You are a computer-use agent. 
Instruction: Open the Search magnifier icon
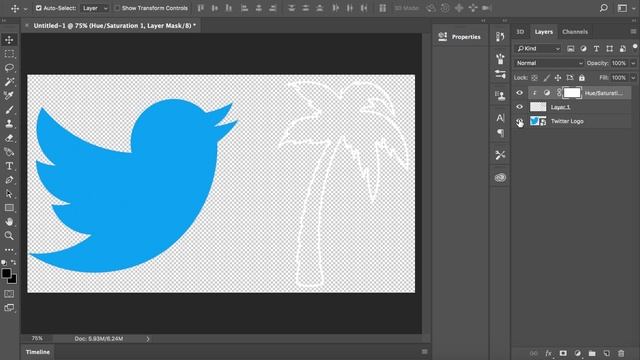point(604,8)
